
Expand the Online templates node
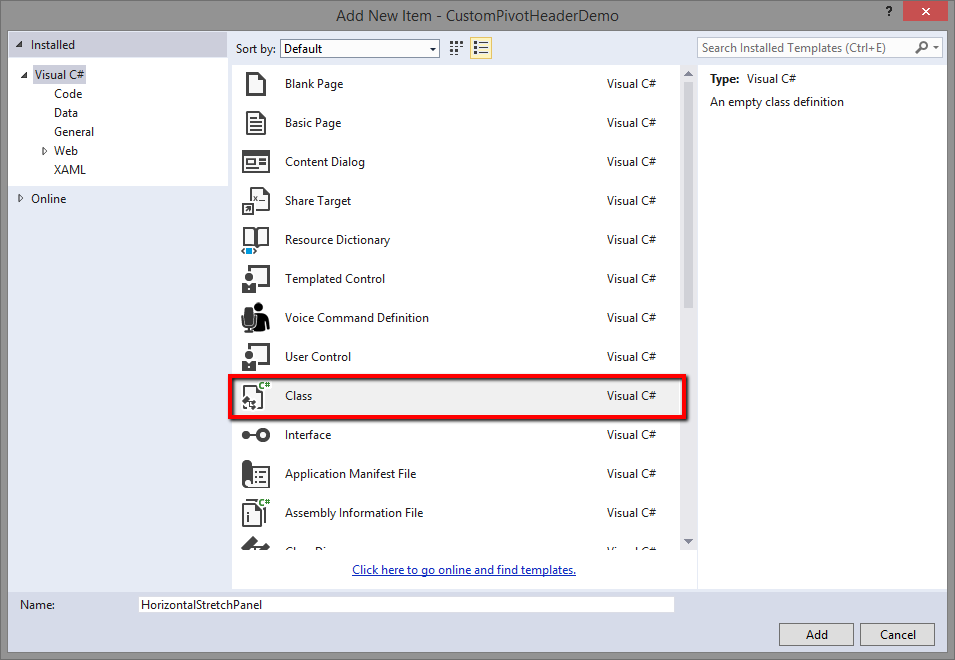tap(21, 199)
